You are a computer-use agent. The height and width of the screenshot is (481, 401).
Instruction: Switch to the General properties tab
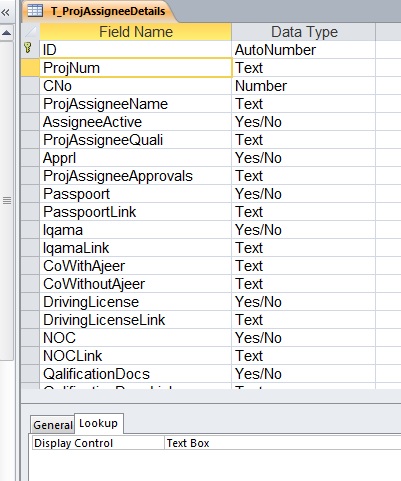(x=53, y=425)
